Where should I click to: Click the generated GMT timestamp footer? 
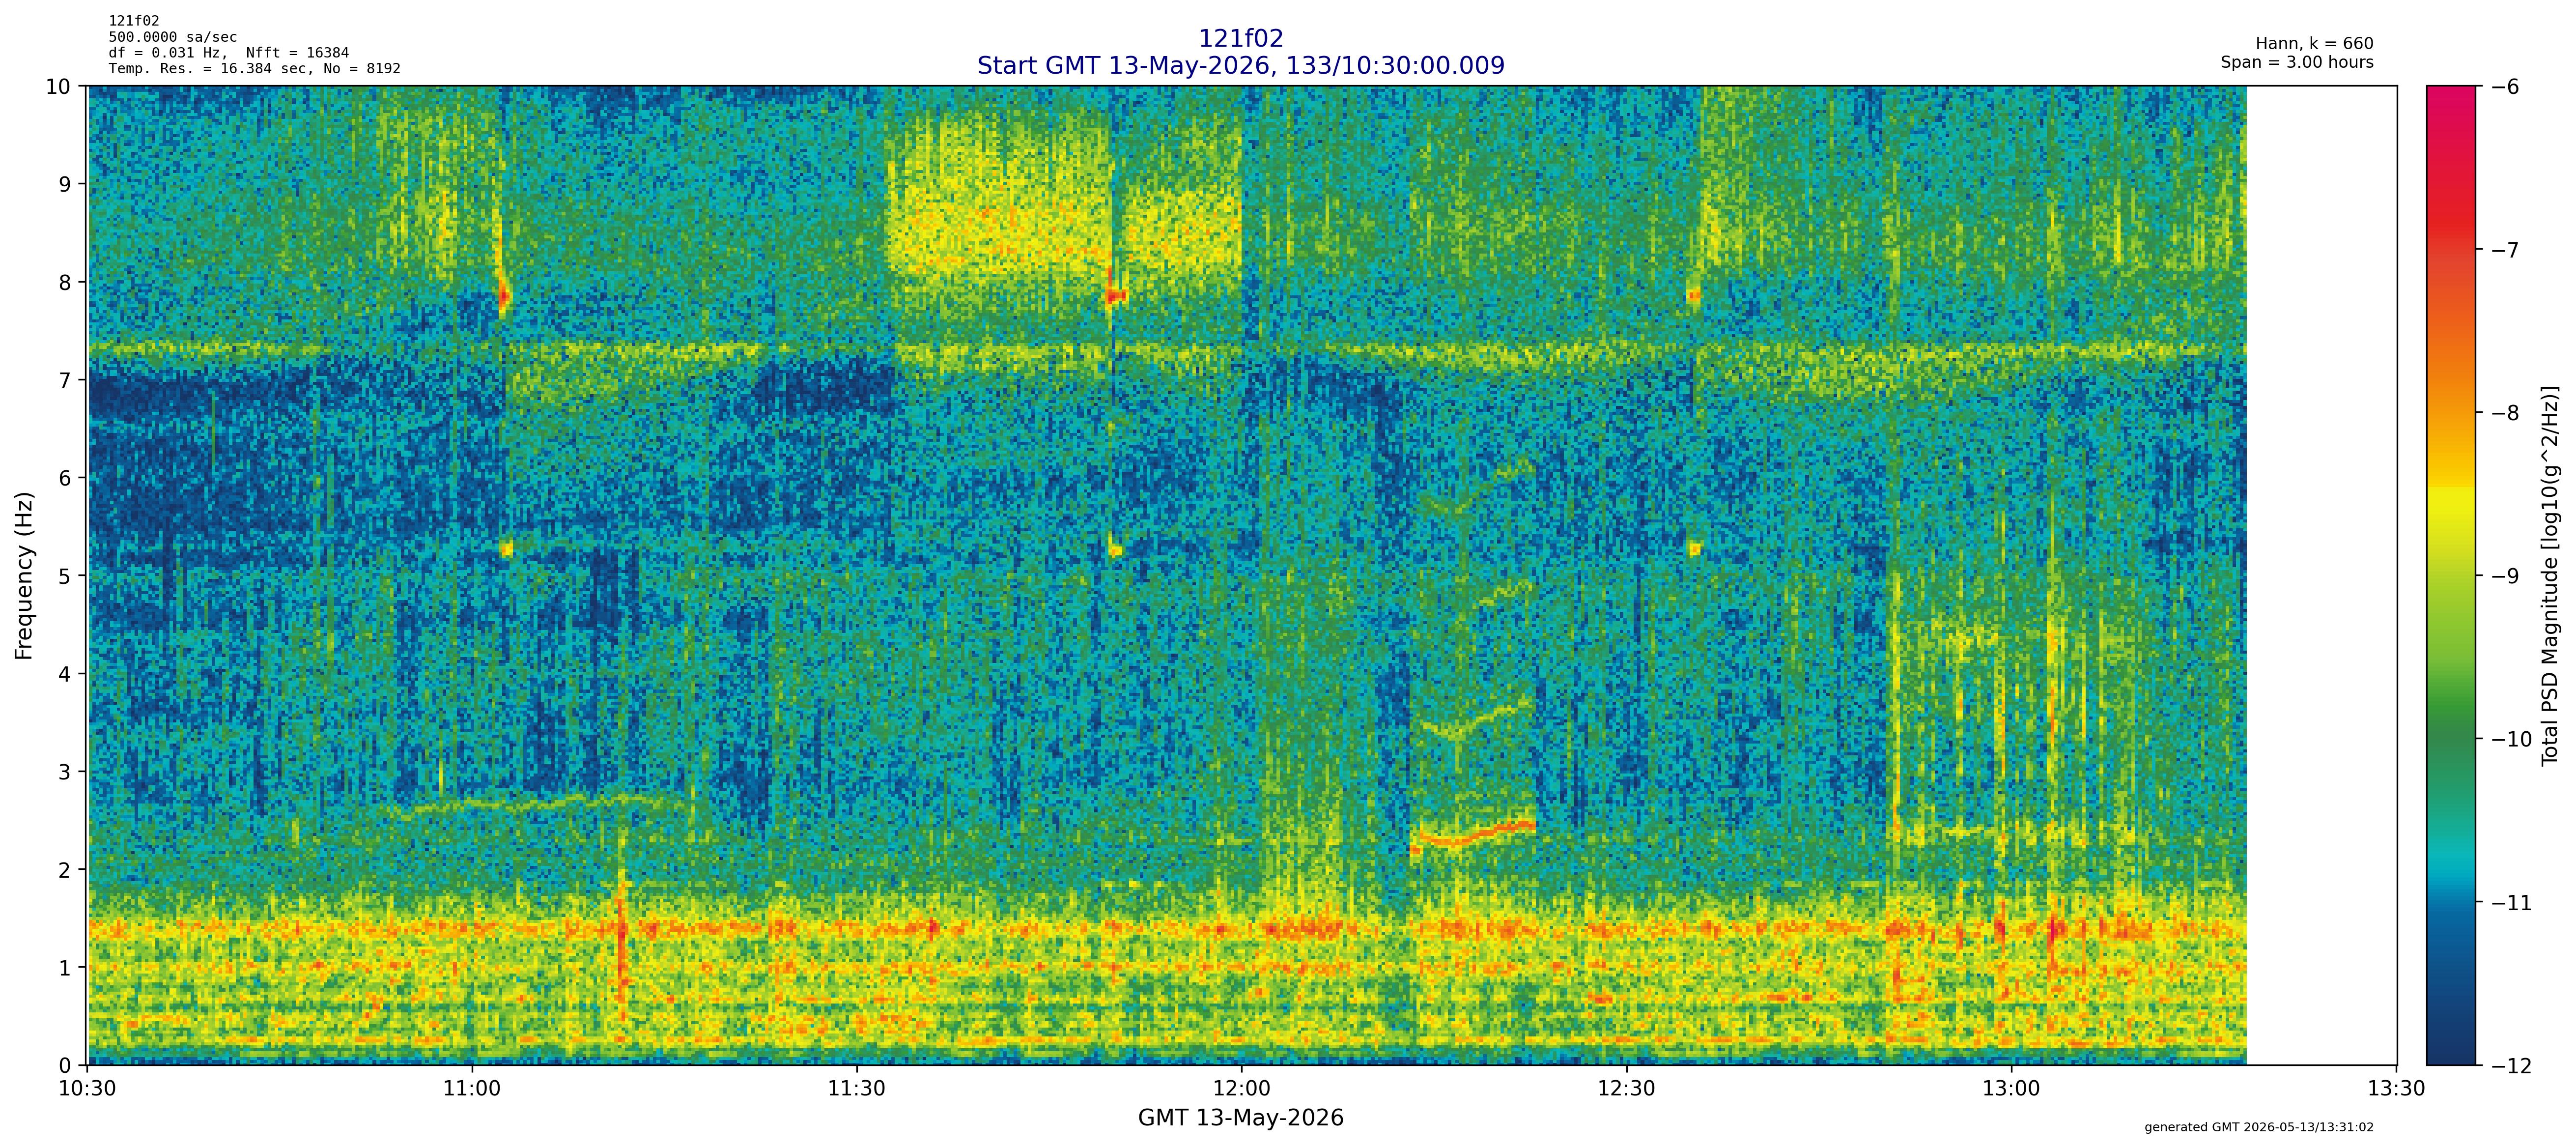coord(2259,1127)
